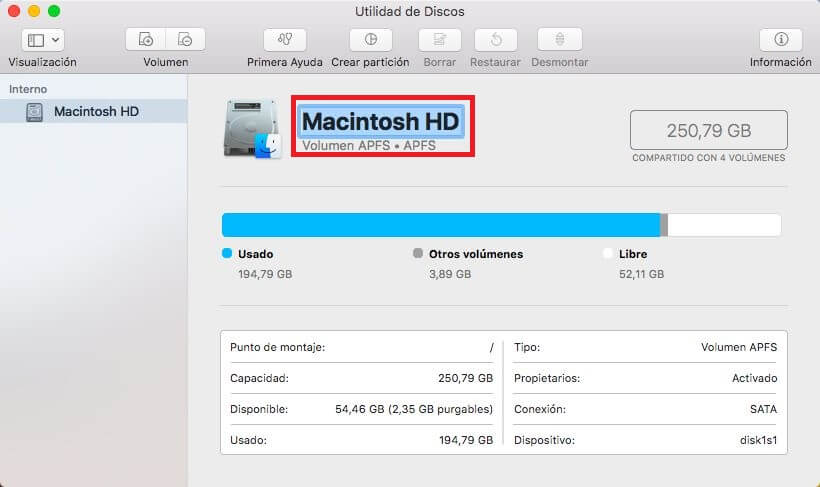Minimize the window with yellow button
The image size is (820, 487).
(x=34, y=11)
